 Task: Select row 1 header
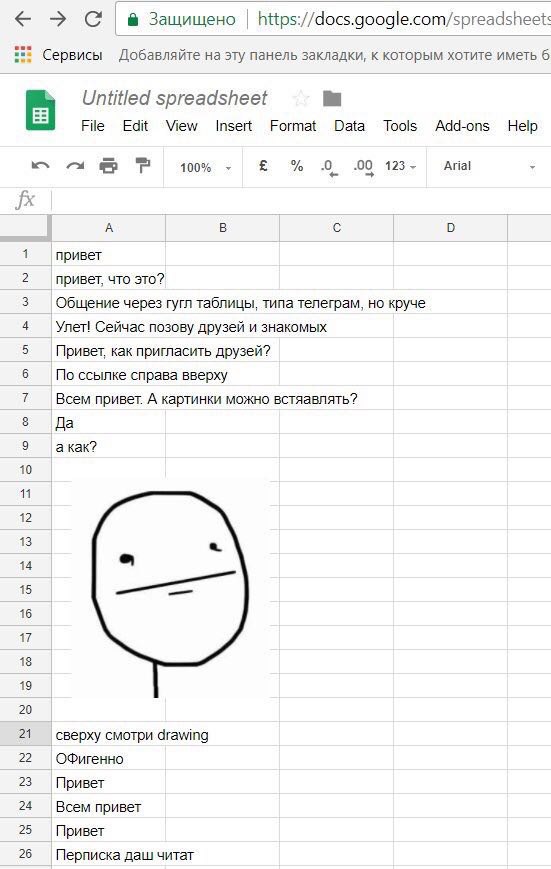[x=25, y=254]
